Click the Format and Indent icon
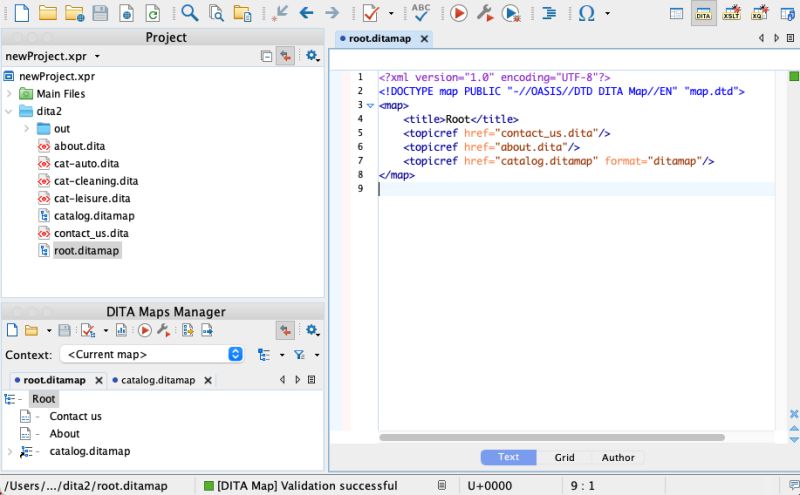 click(x=549, y=13)
